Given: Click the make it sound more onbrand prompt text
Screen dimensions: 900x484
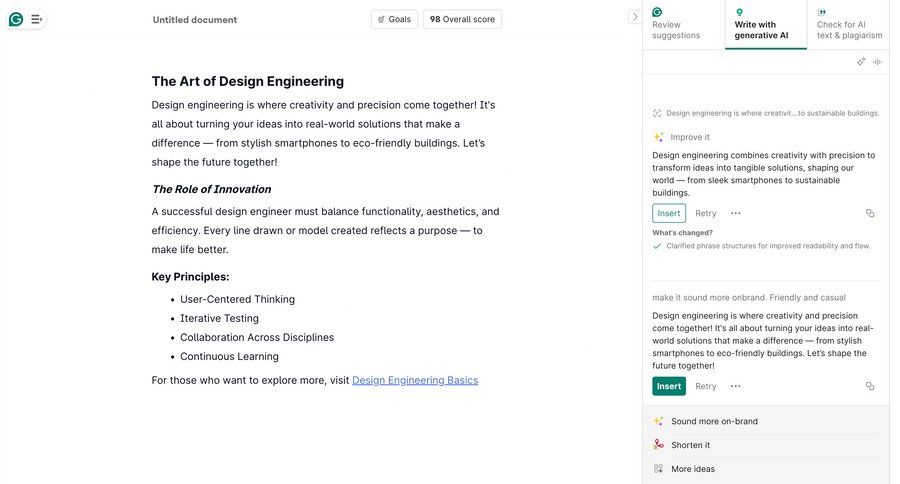Looking at the screenshot, I should 748,297.
